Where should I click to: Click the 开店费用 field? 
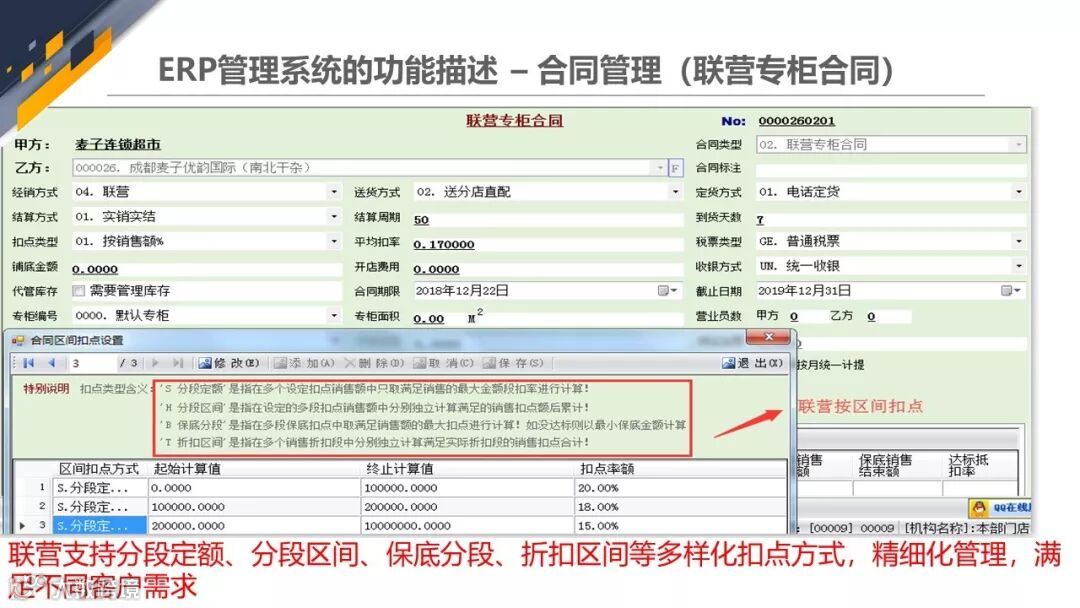click(548, 269)
